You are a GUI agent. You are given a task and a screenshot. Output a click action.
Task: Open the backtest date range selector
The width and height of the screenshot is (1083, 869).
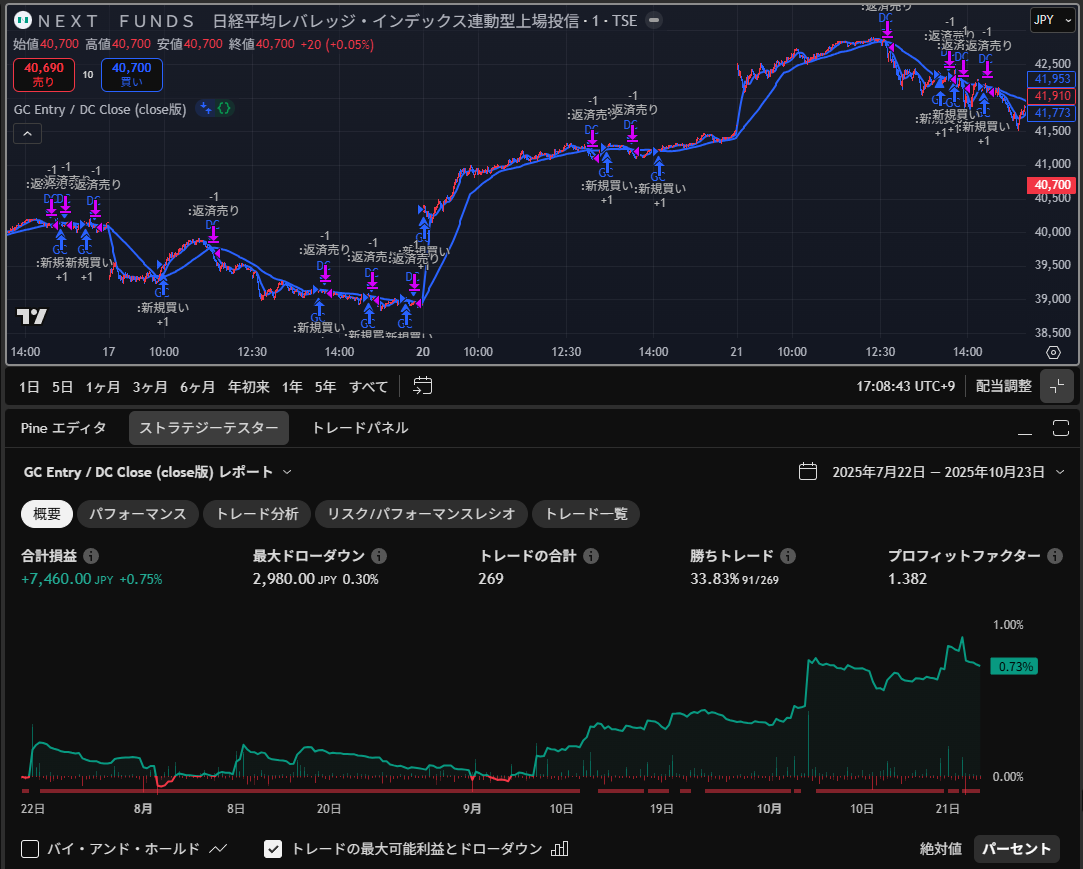(x=932, y=472)
